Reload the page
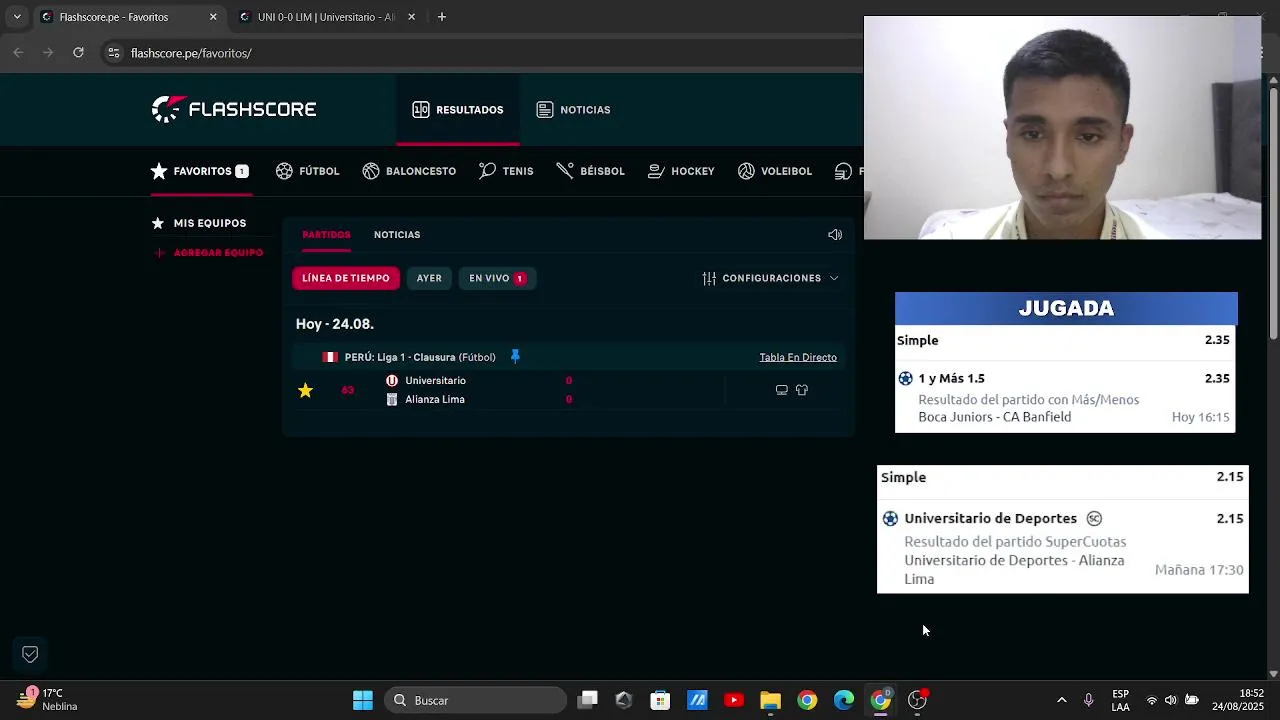Screen dimensions: 1280x720 coord(78,53)
